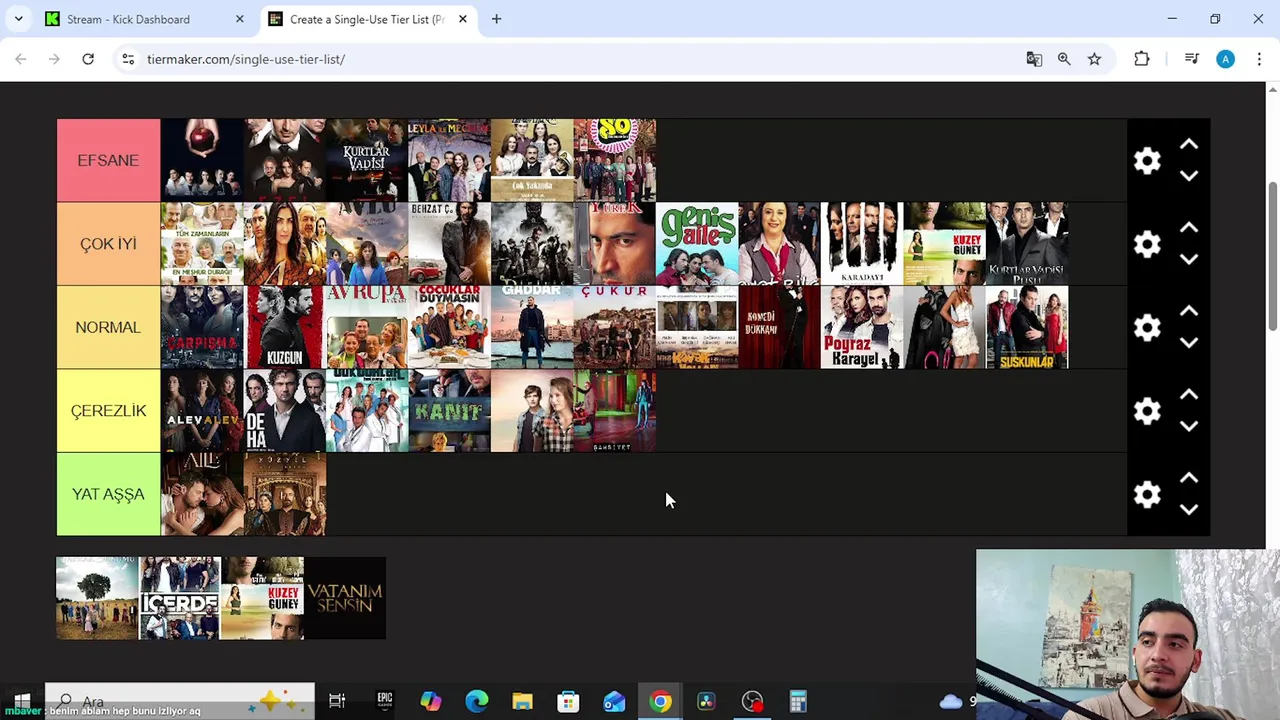Select the Çarpışma poster

pyautogui.click(x=202, y=327)
